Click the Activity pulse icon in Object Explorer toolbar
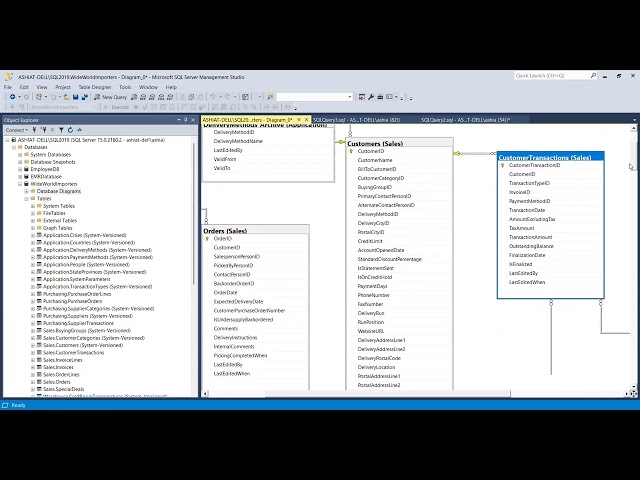 [80, 130]
